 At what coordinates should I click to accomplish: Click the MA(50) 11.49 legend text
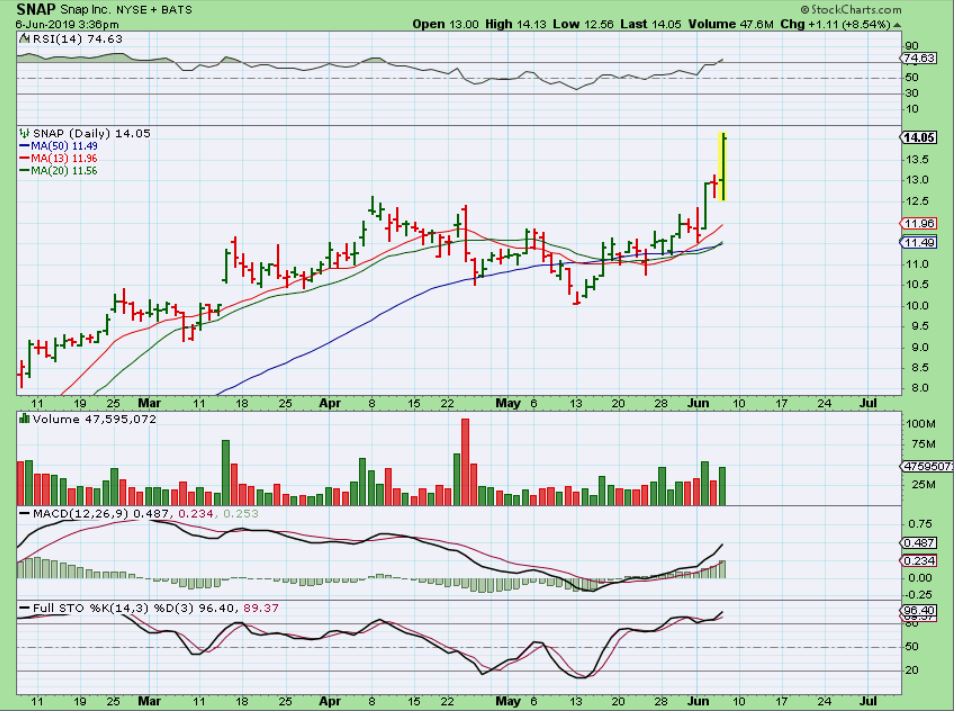coord(64,146)
